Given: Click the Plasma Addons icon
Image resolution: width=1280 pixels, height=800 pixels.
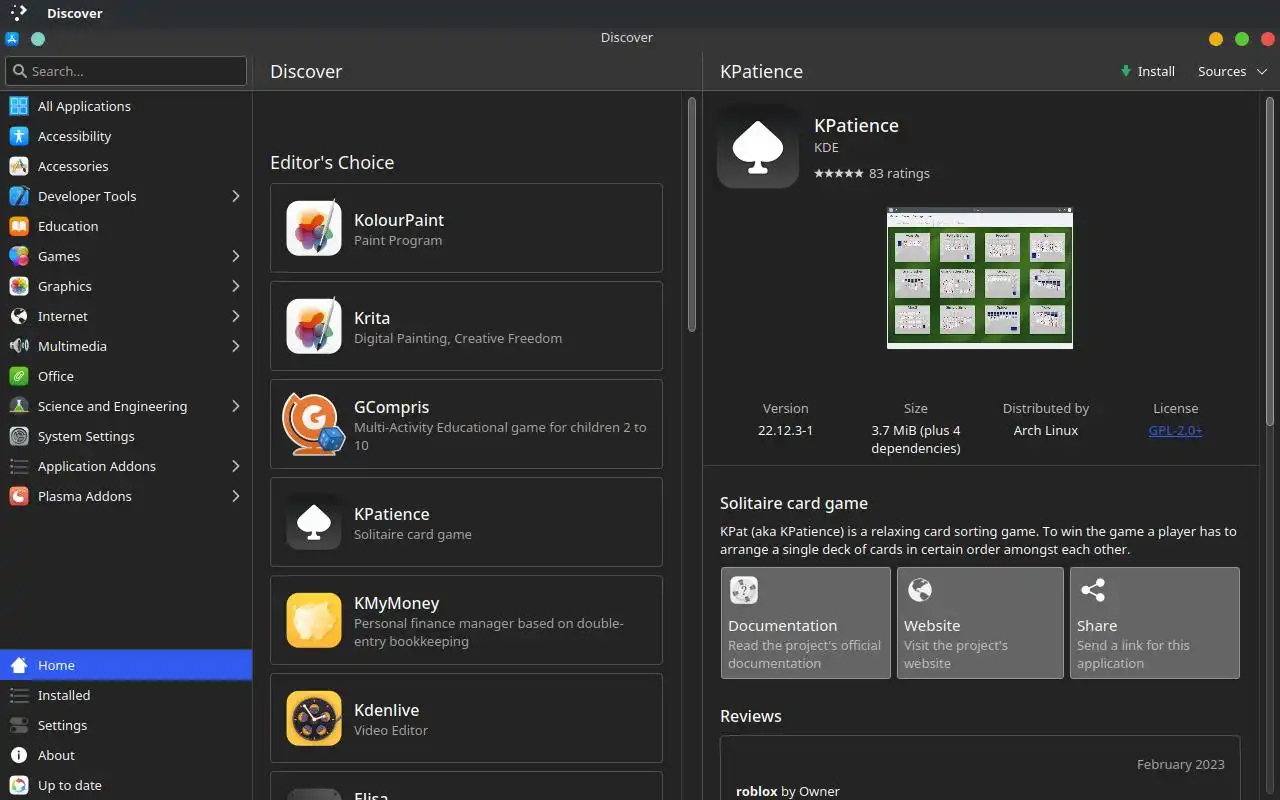Looking at the screenshot, I should (19, 496).
